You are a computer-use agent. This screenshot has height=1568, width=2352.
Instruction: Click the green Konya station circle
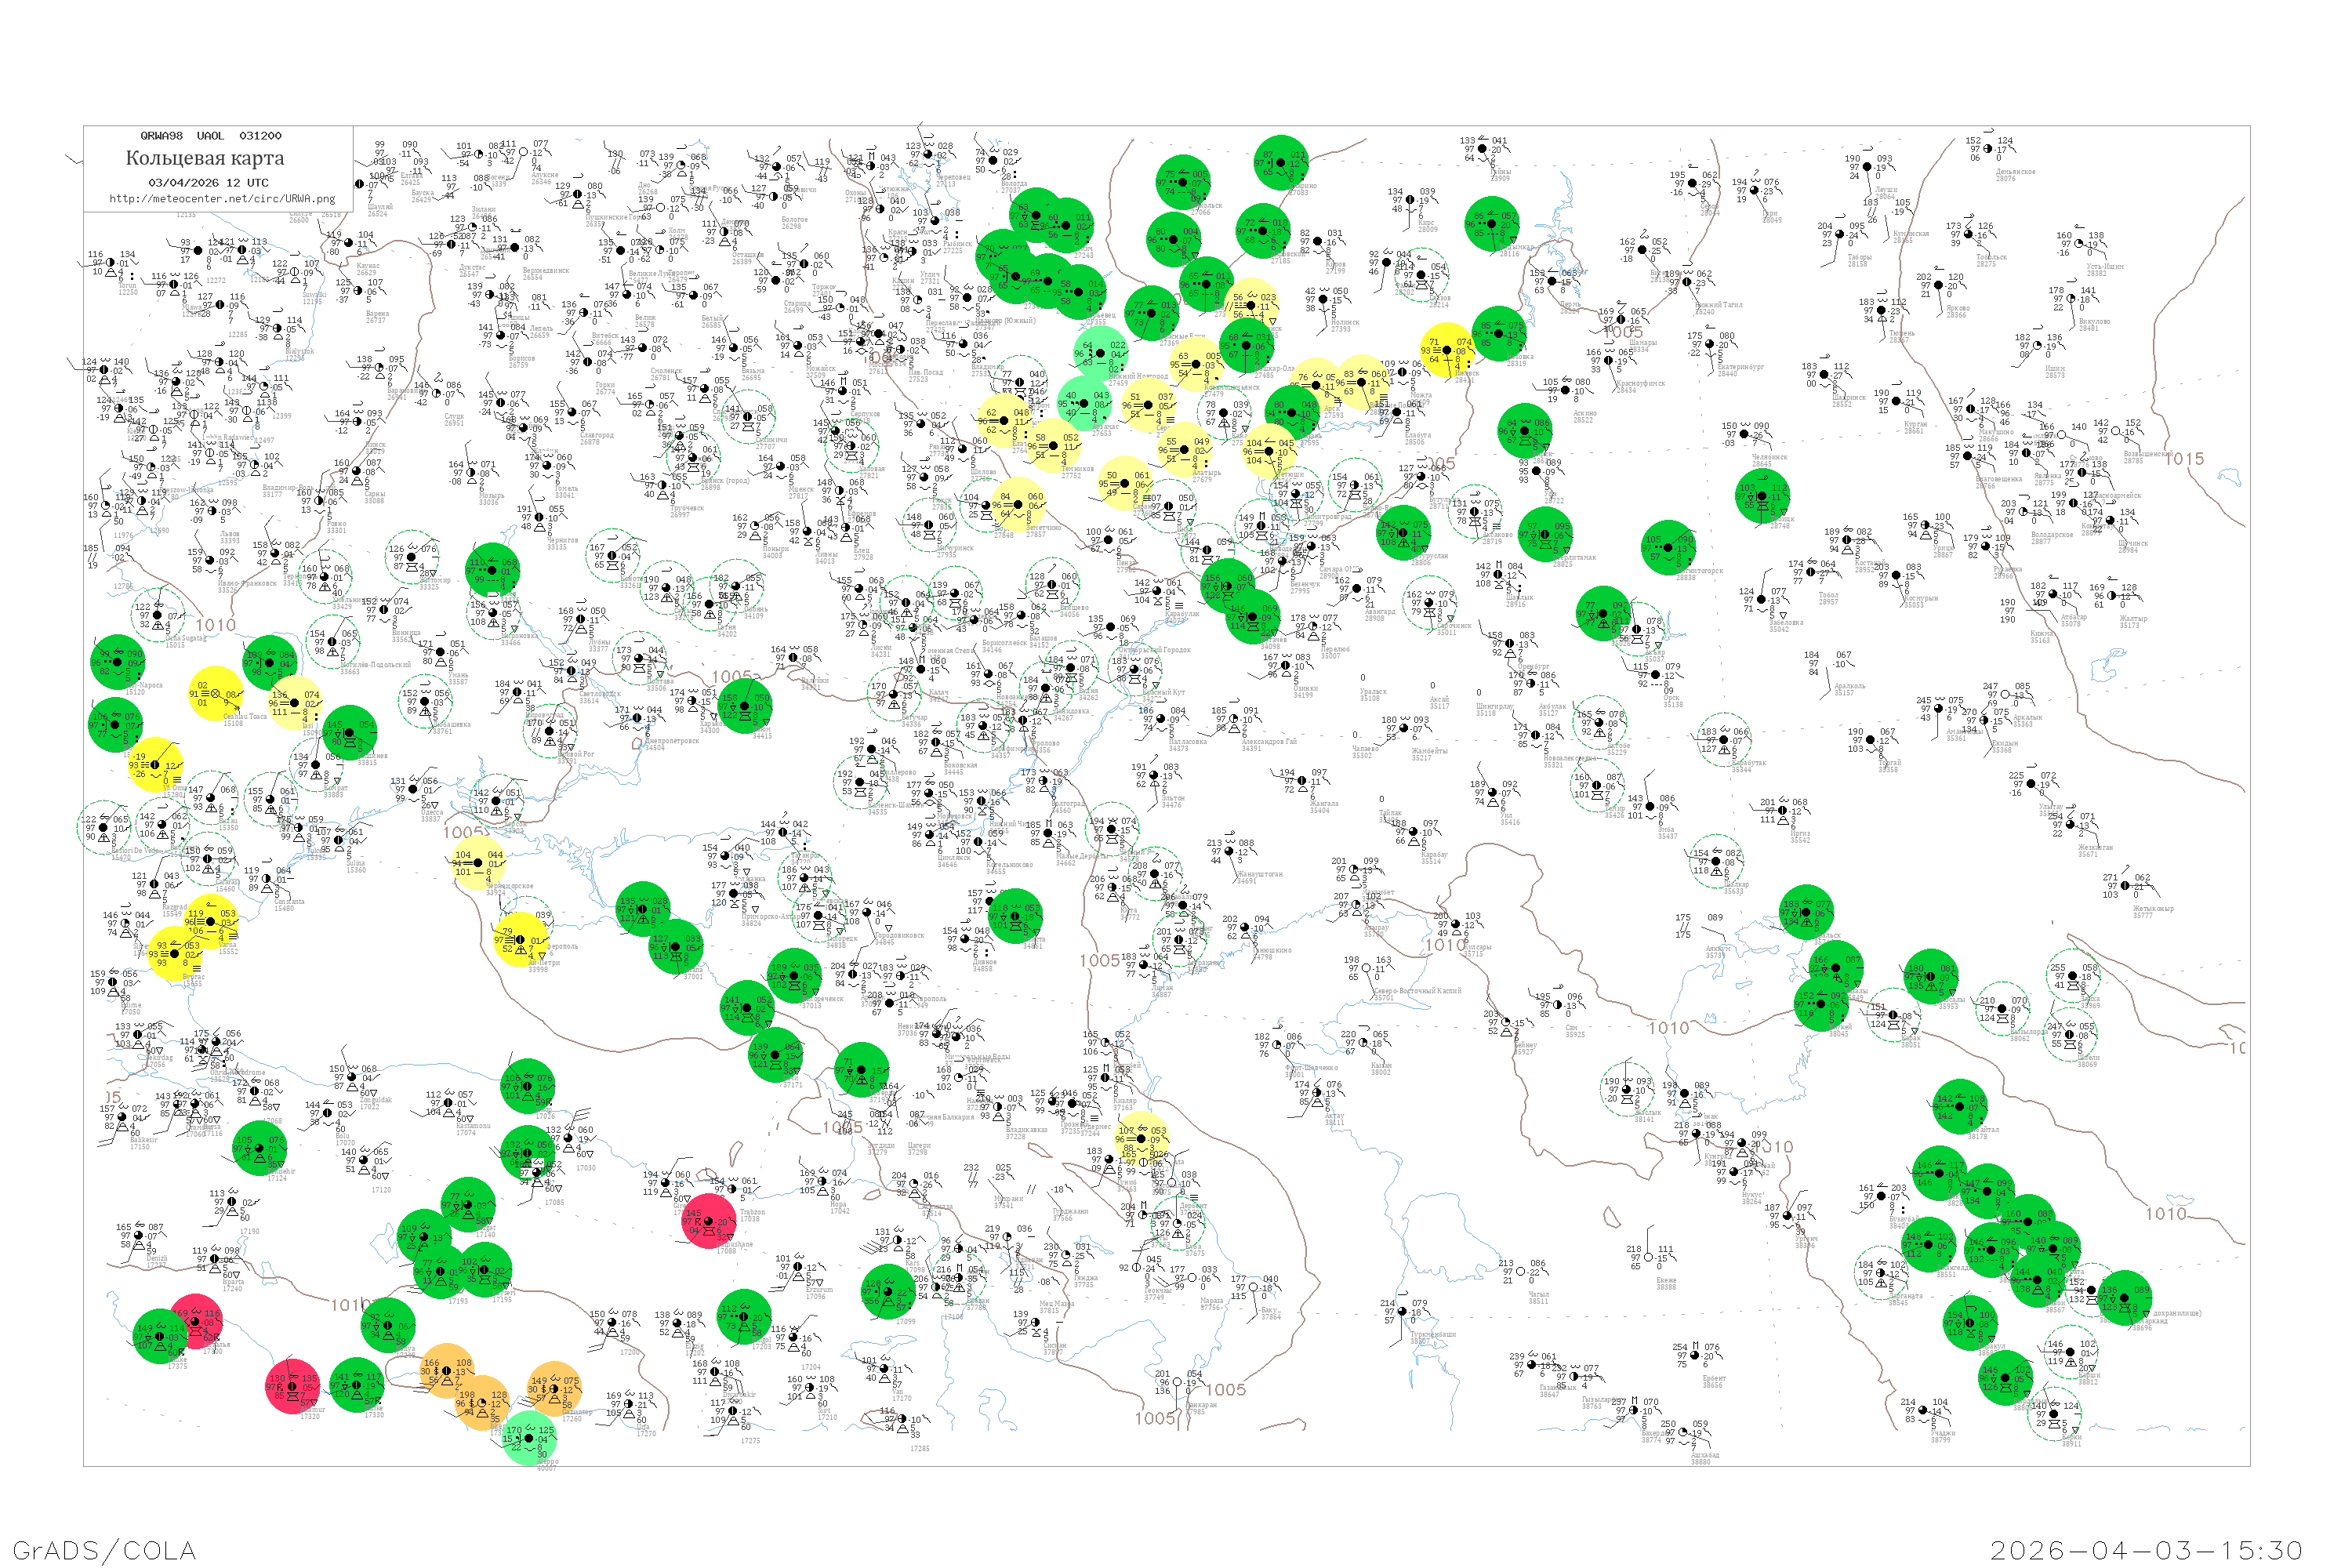point(388,1326)
